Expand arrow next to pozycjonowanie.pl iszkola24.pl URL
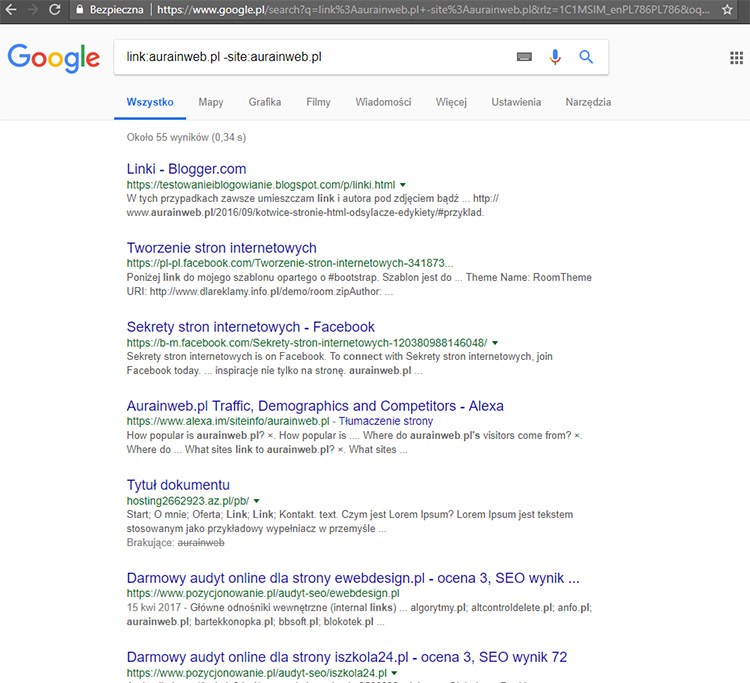 (x=394, y=673)
